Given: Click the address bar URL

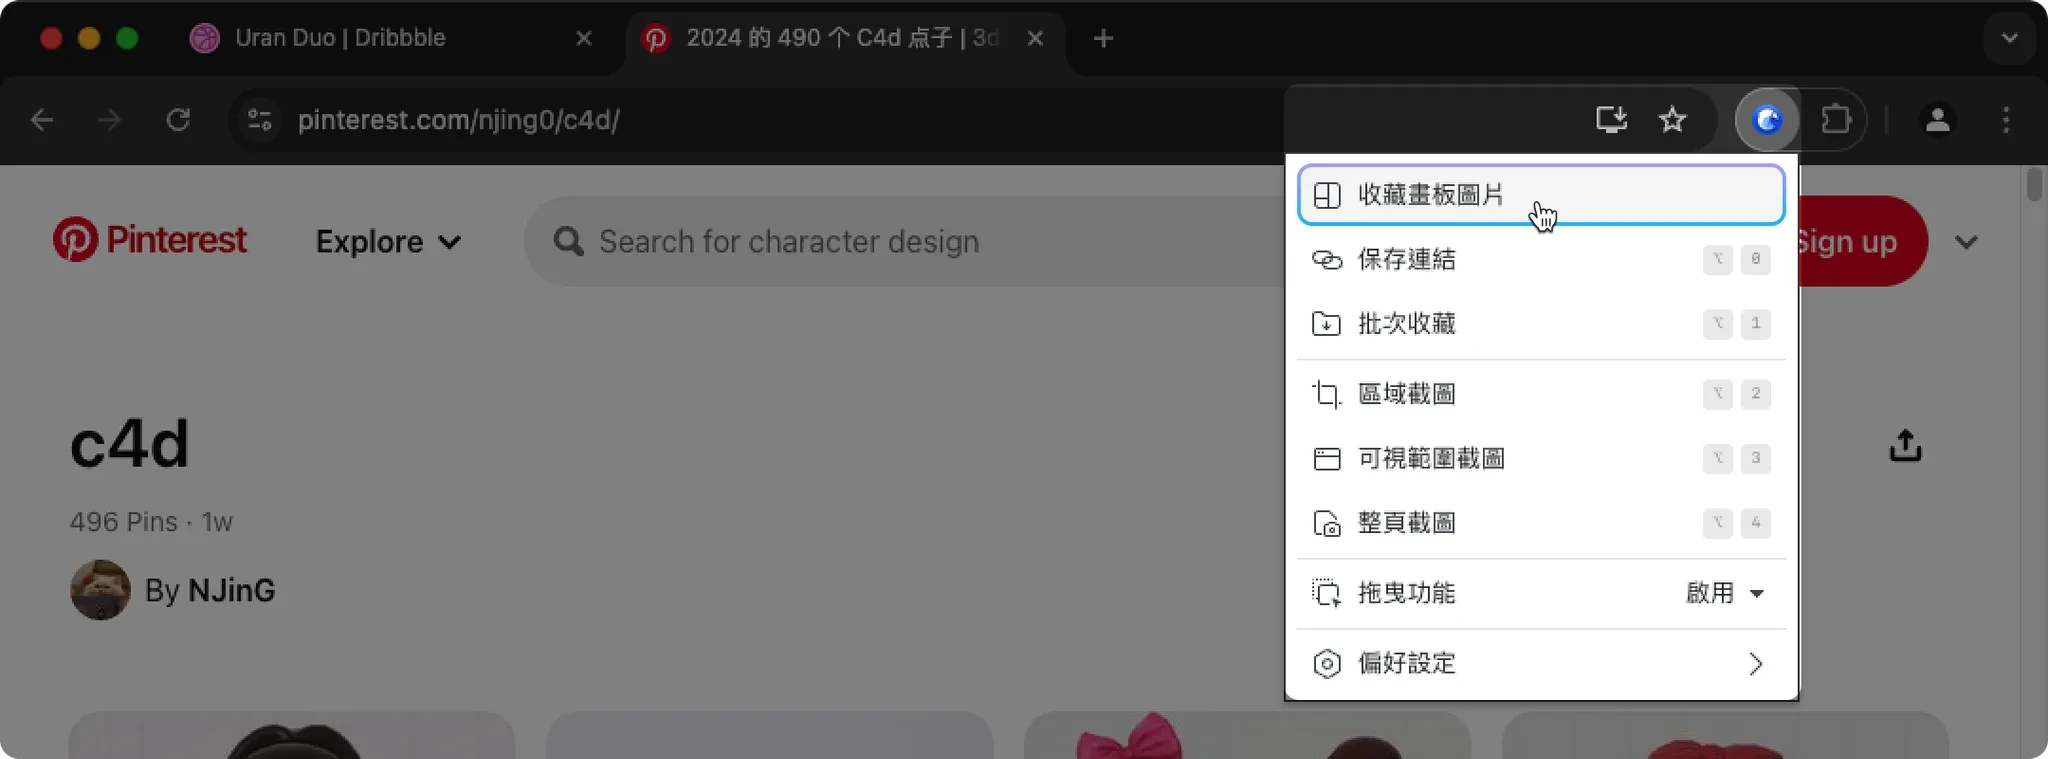Looking at the screenshot, I should click(x=458, y=120).
